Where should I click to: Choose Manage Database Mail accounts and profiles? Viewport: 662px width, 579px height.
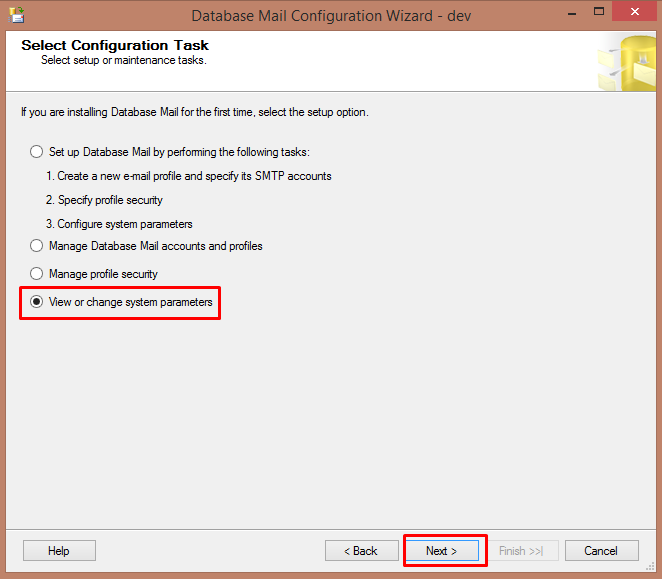click(38, 246)
